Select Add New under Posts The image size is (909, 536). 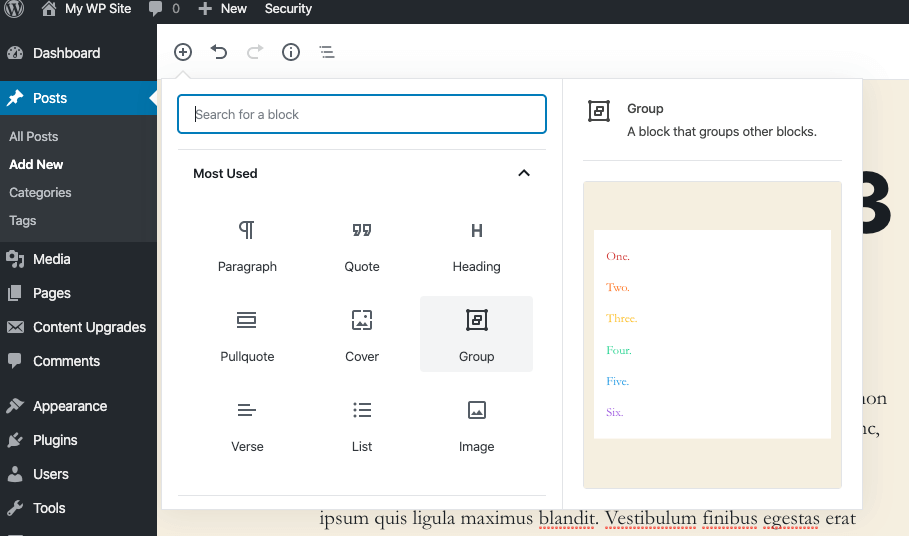(36, 165)
